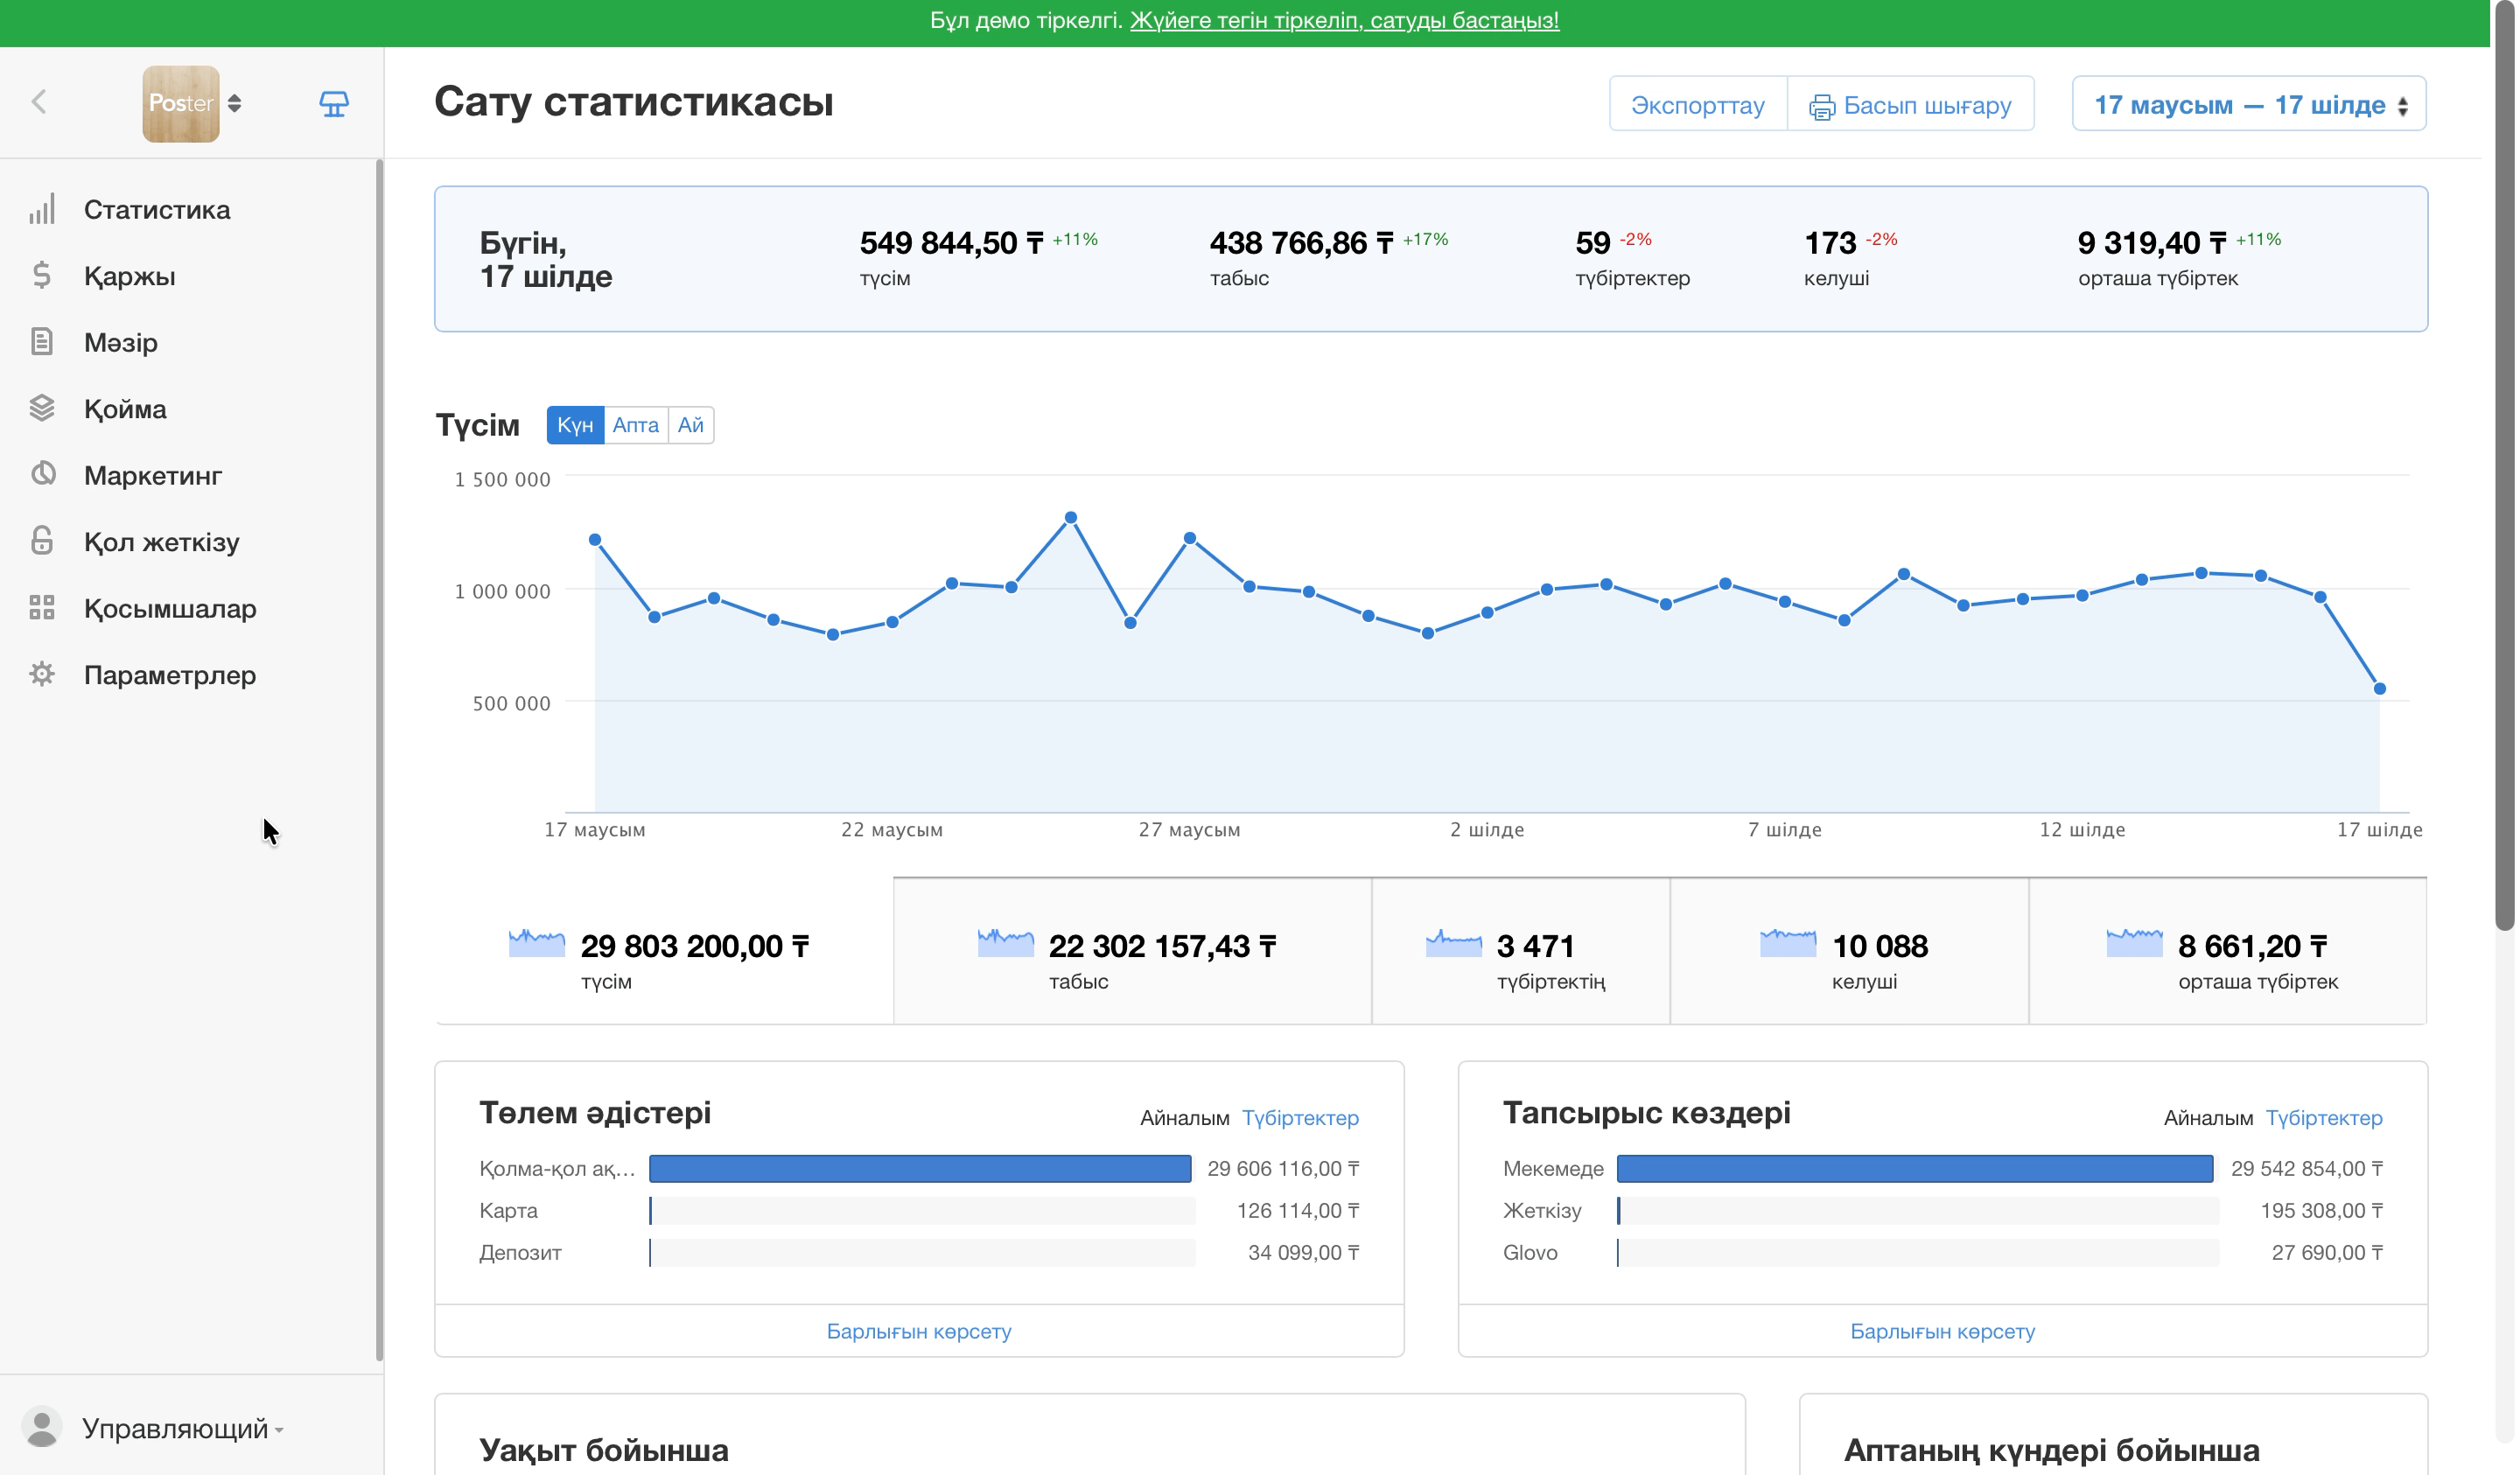Viewport: 2520px width, 1475px height.
Task: Click the Экспорттау button
Action: 1697,104
